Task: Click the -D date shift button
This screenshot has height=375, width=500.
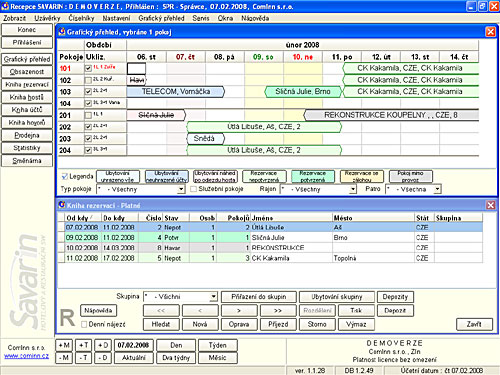Action: [x=103, y=358]
